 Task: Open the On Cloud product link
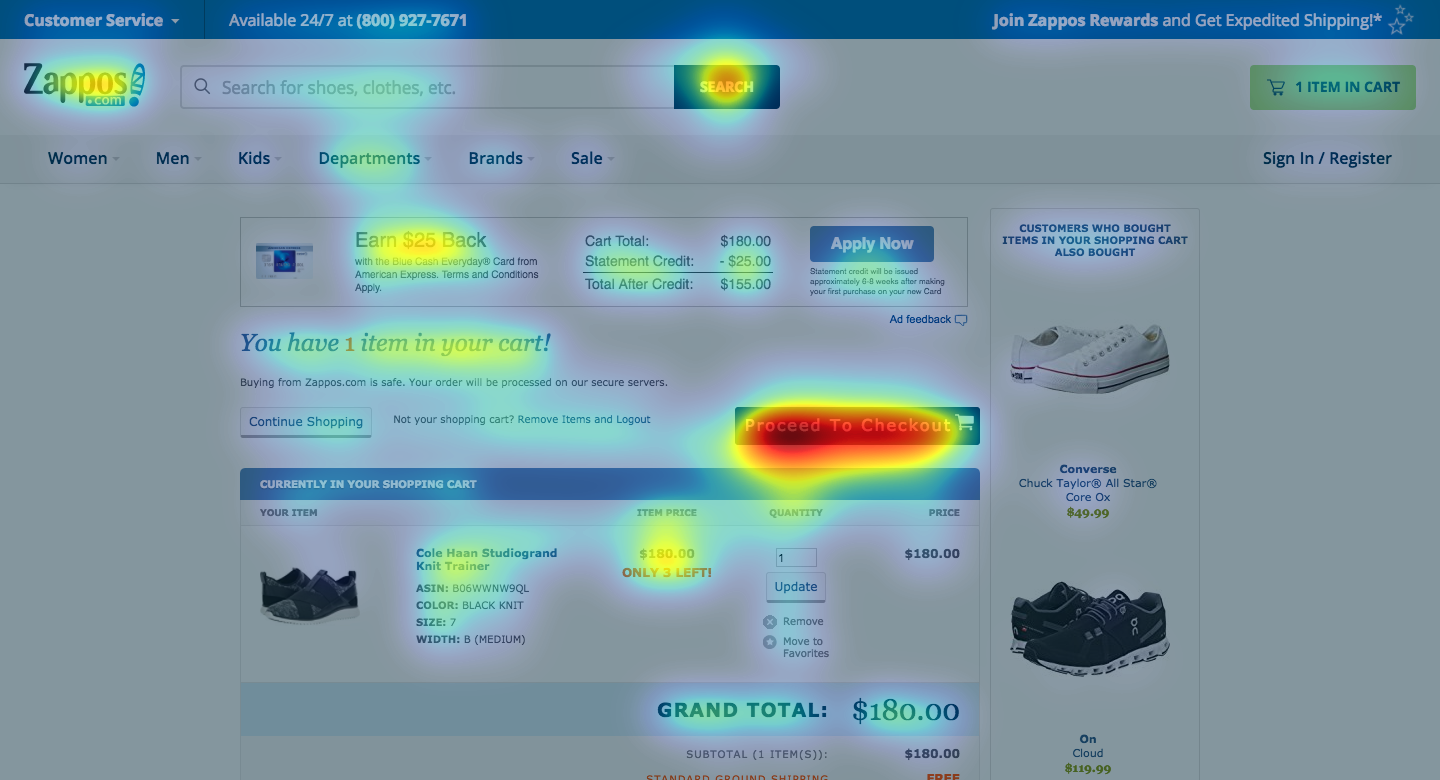coord(1088,746)
